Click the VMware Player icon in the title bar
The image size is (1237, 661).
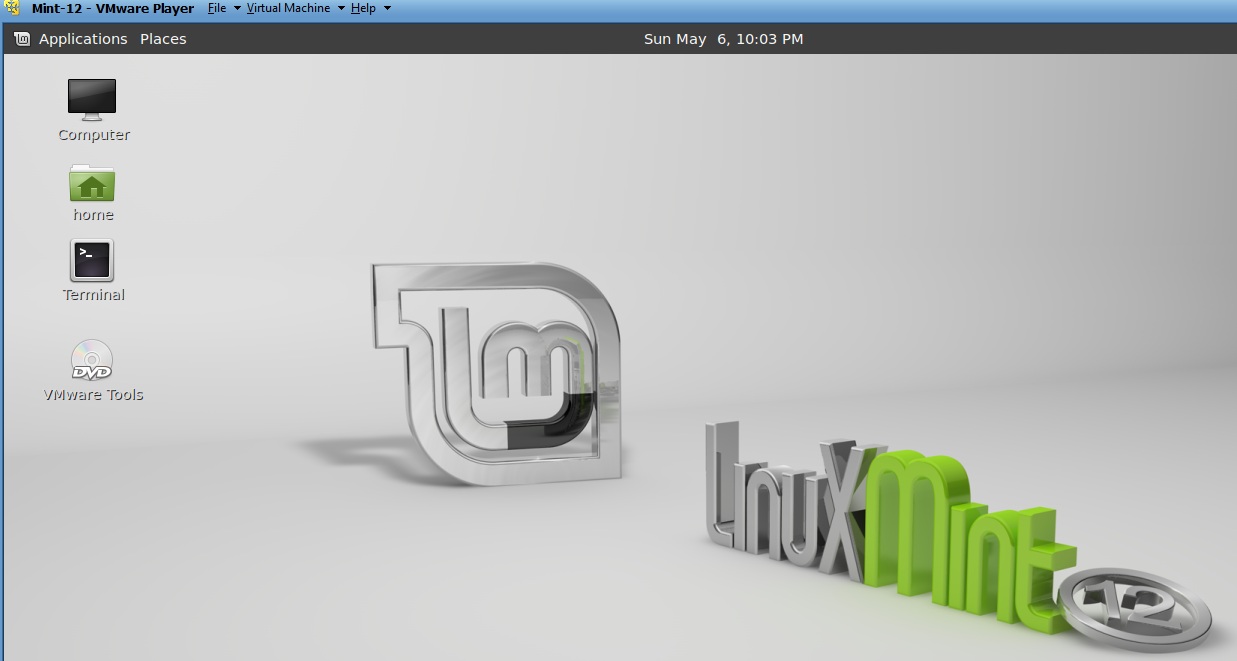12,8
